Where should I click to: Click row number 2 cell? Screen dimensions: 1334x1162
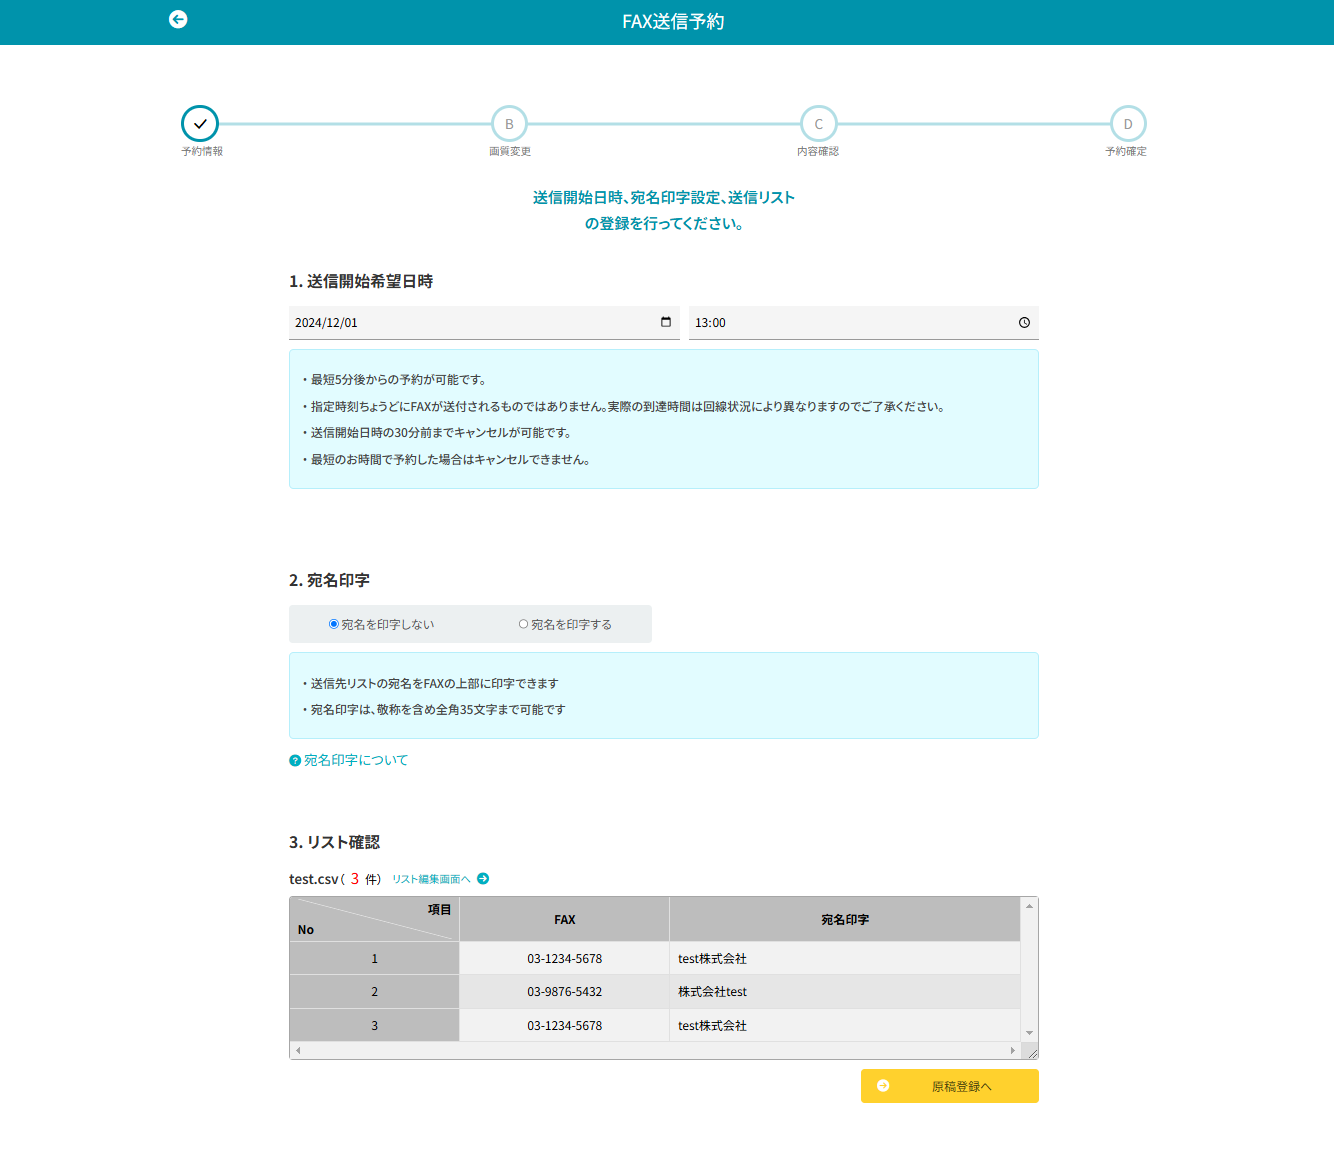tap(375, 992)
